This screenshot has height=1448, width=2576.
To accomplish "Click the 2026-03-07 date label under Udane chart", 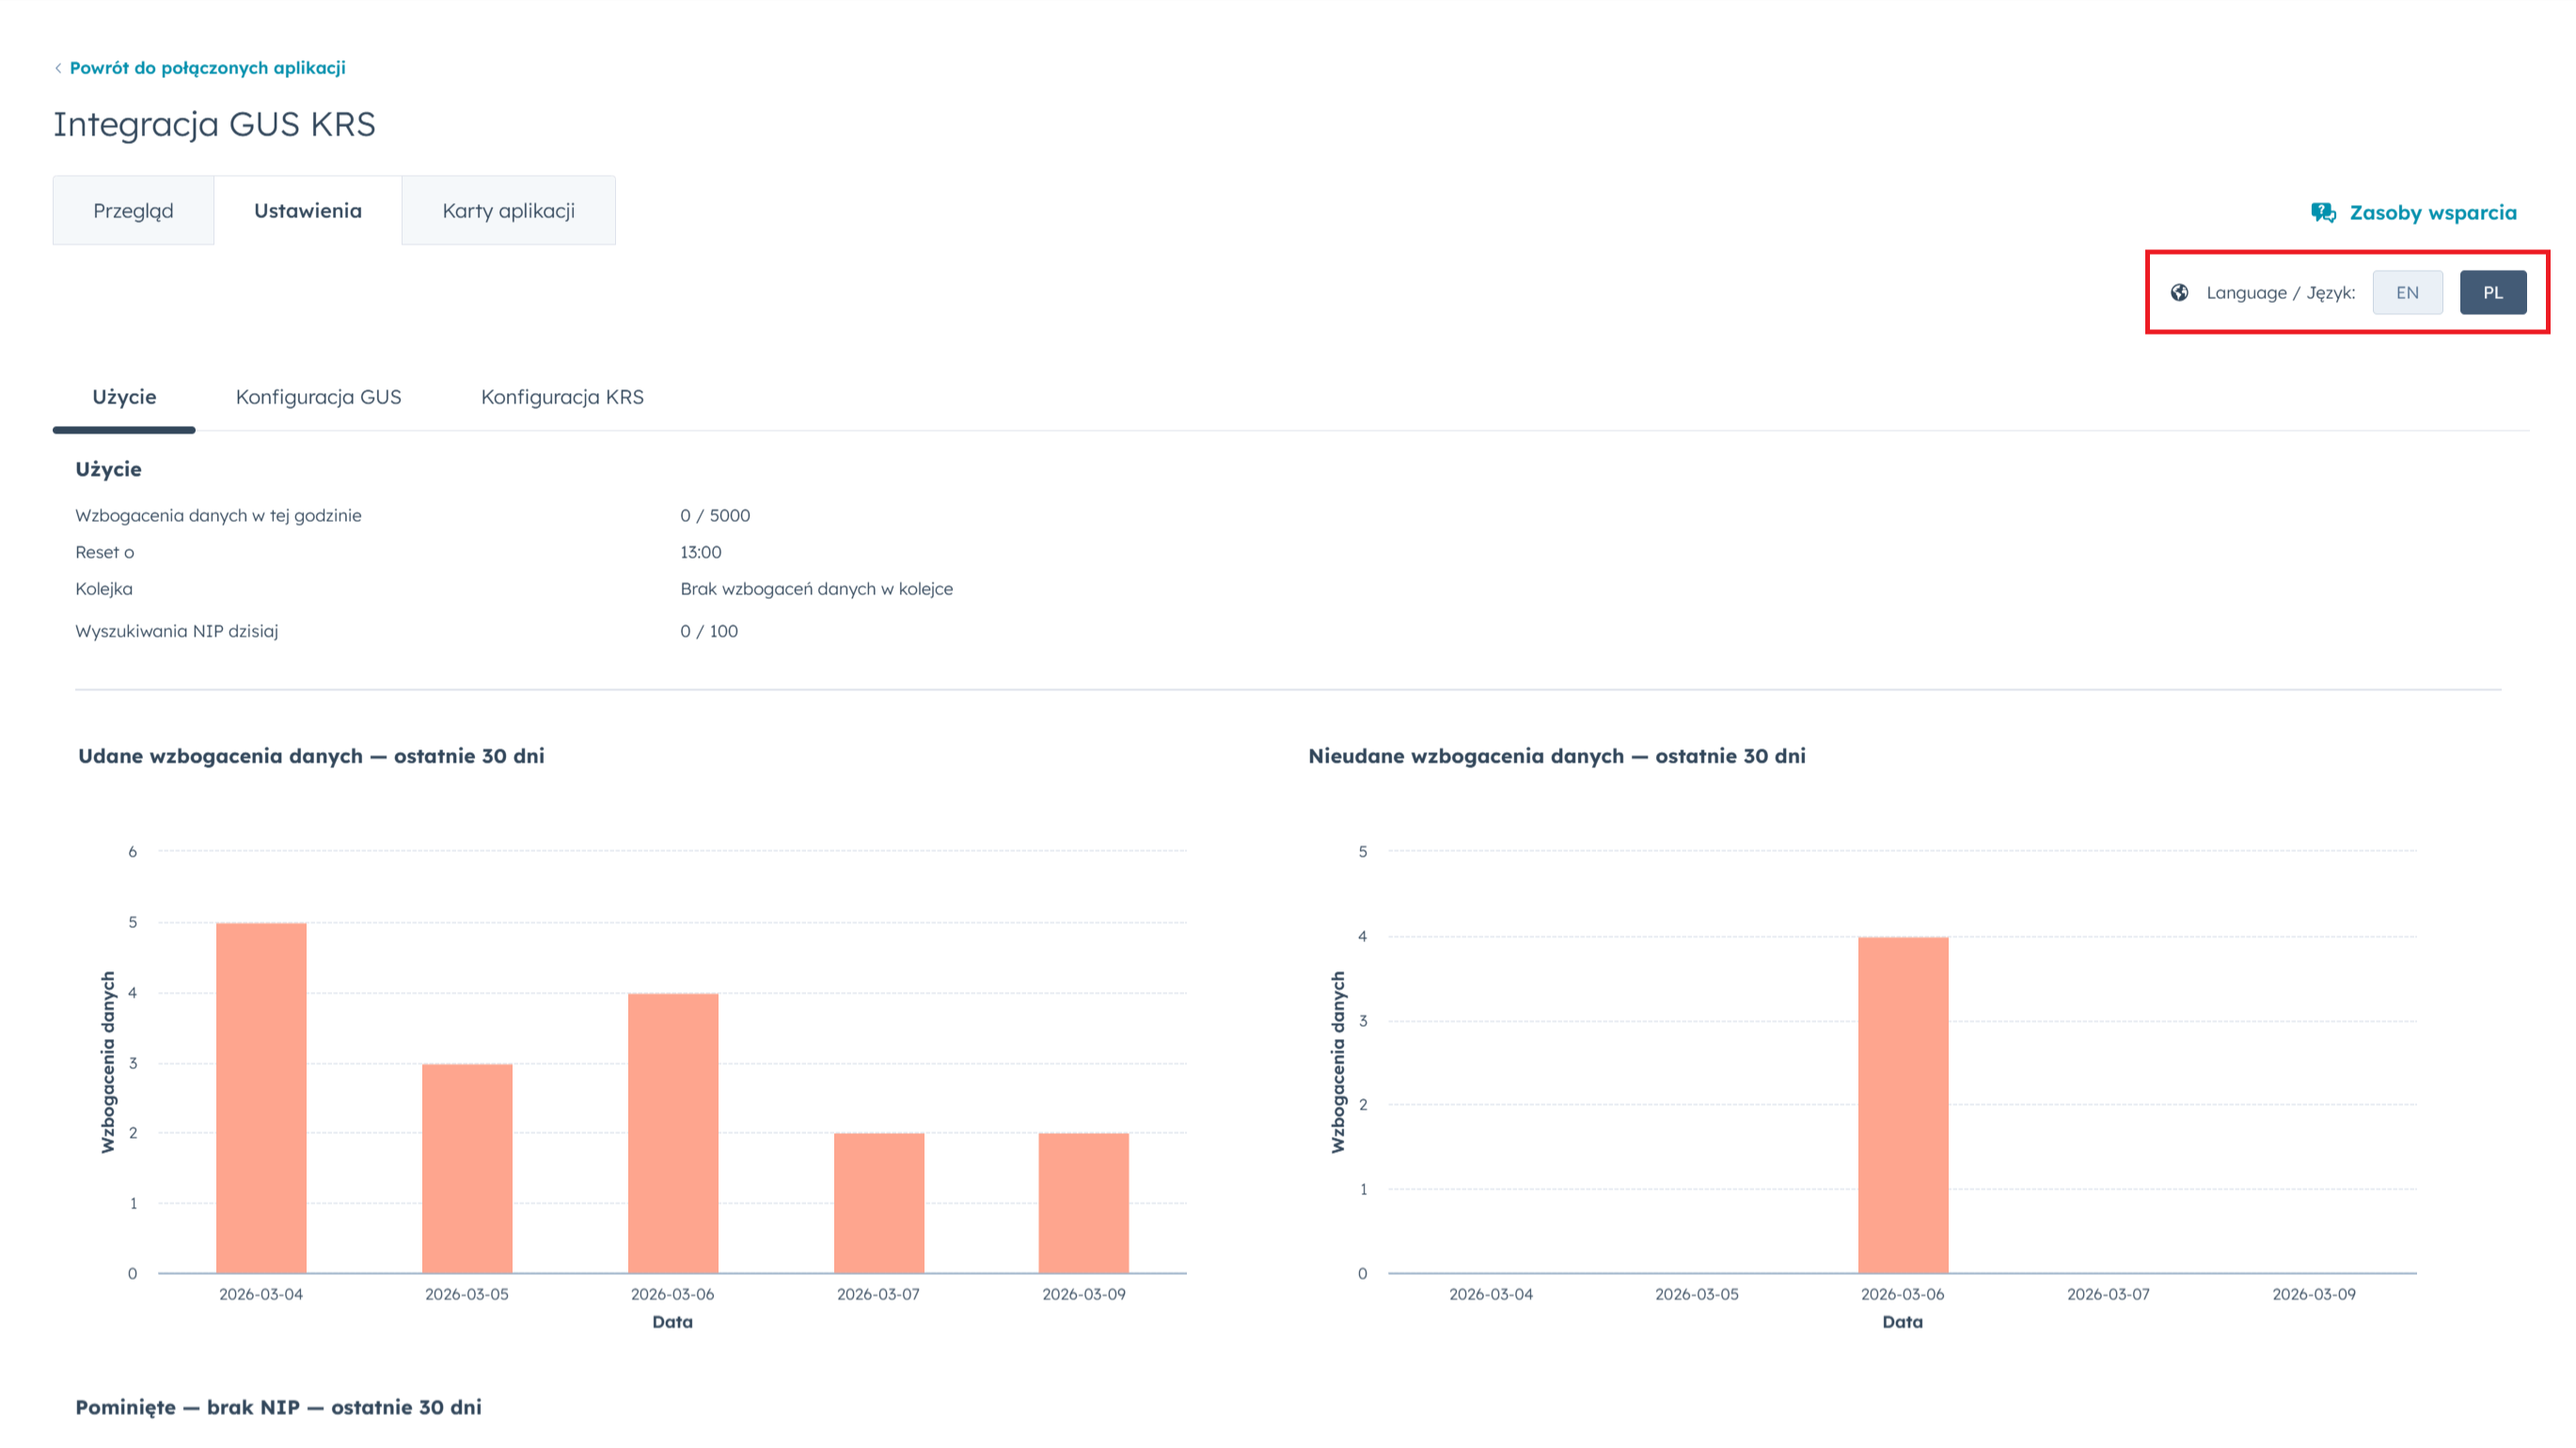I will [878, 1294].
